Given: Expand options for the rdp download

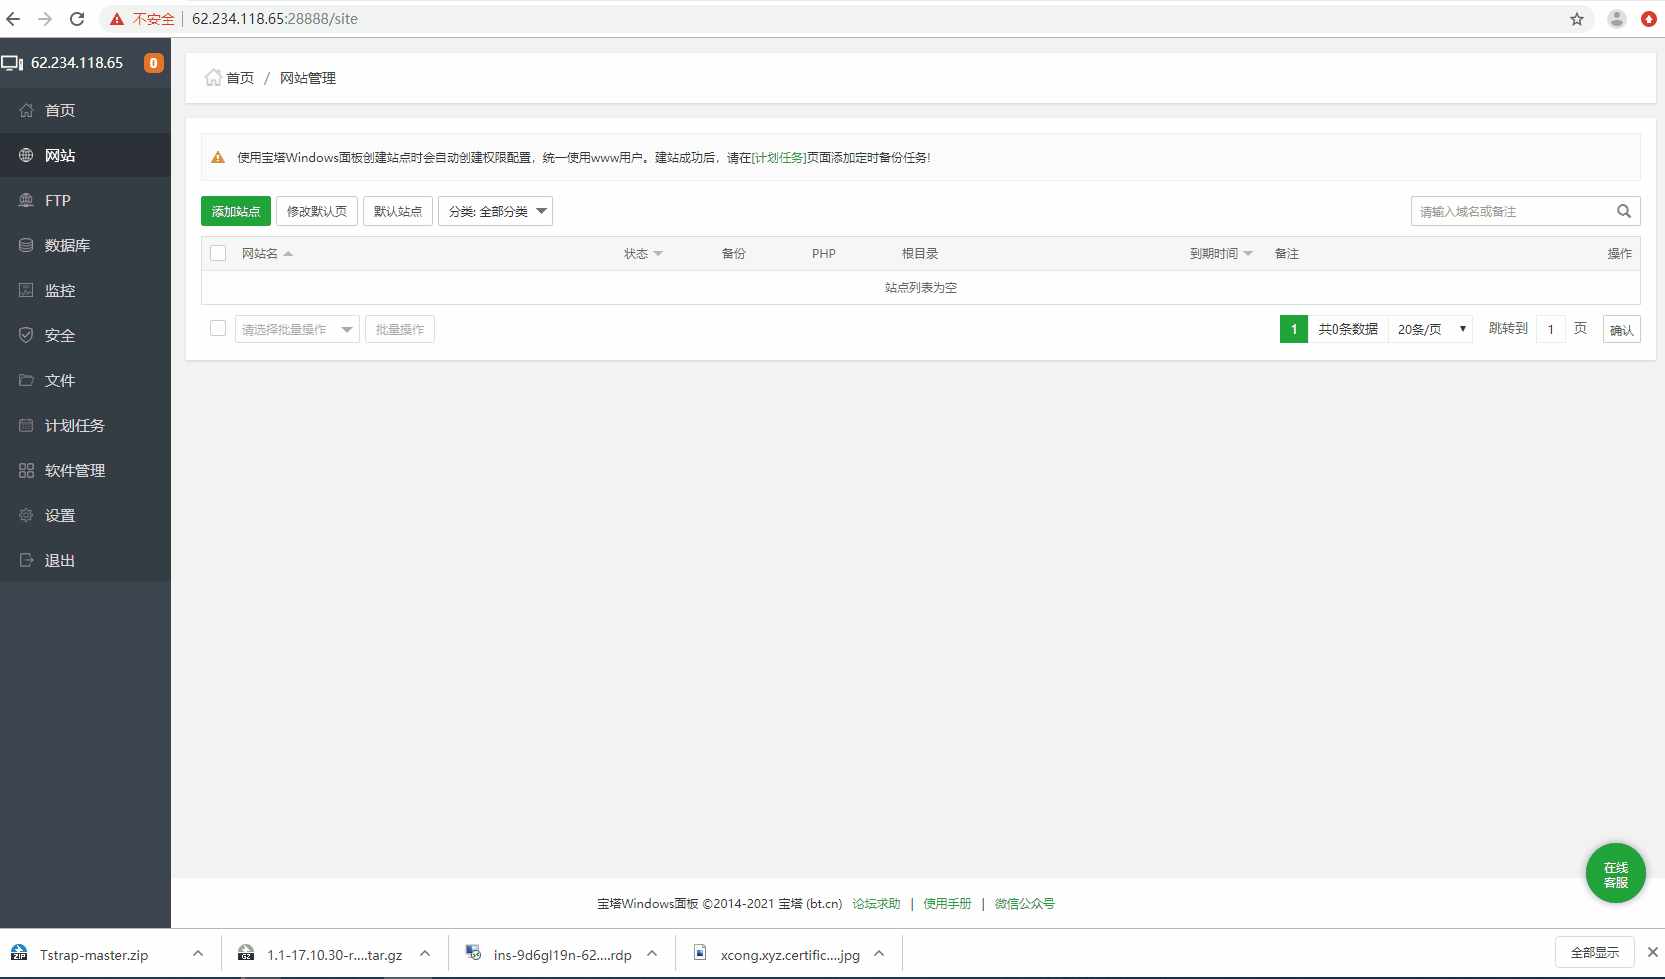Looking at the screenshot, I should click(x=652, y=953).
